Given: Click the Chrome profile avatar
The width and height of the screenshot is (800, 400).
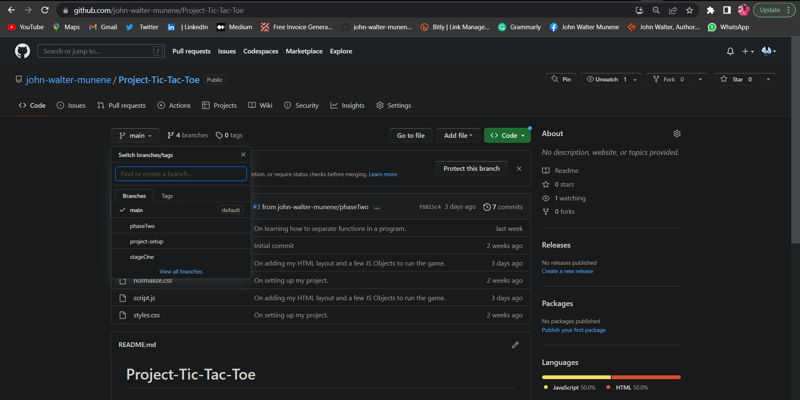Looking at the screenshot, I should (x=743, y=10).
